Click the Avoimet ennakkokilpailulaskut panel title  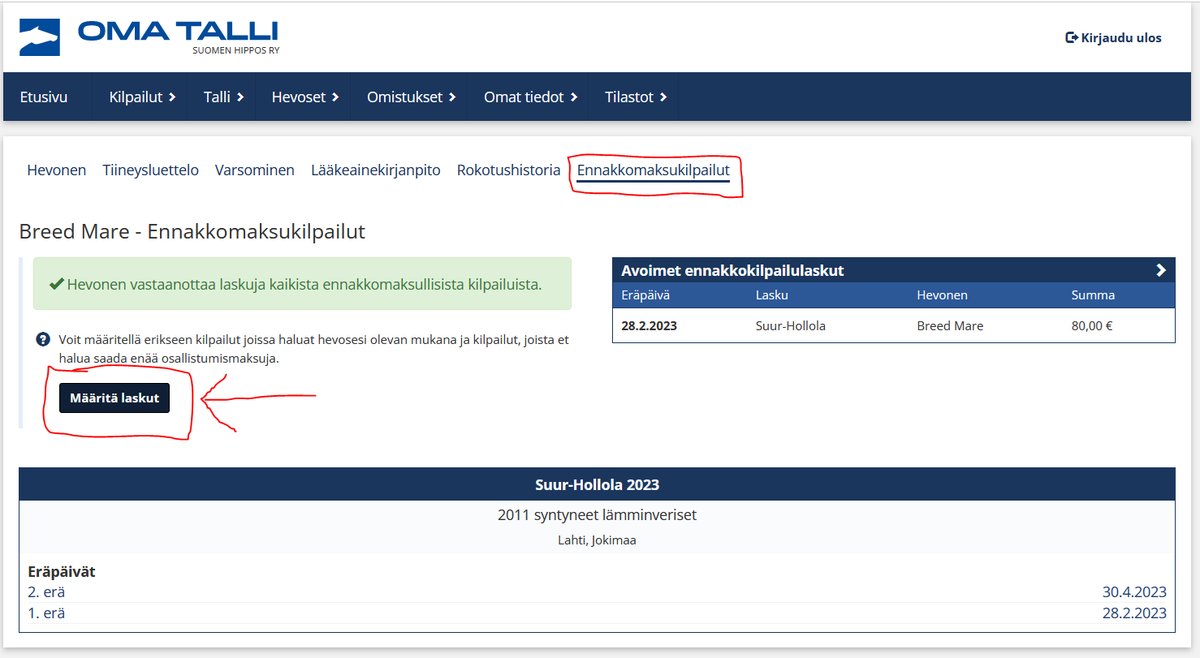733,271
